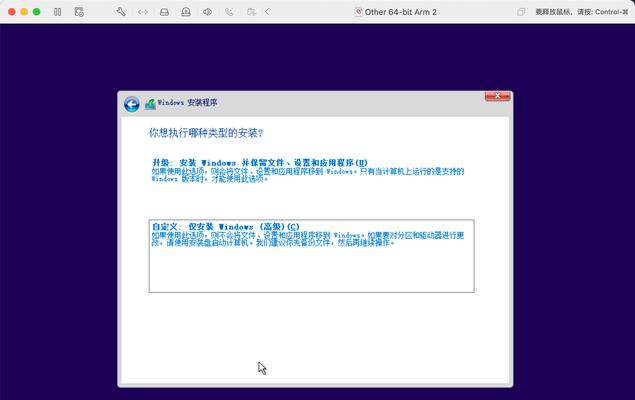Click the network adapter arrows icon

pyautogui.click(x=143, y=12)
